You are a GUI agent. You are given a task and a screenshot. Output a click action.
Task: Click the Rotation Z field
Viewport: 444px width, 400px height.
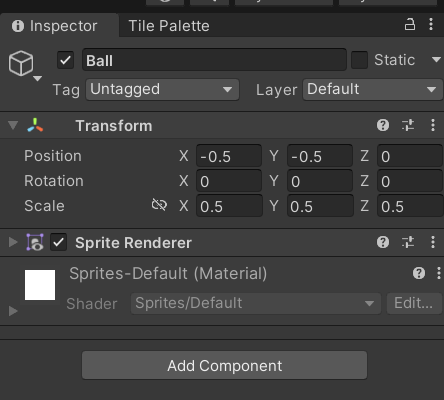[x=410, y=181]
